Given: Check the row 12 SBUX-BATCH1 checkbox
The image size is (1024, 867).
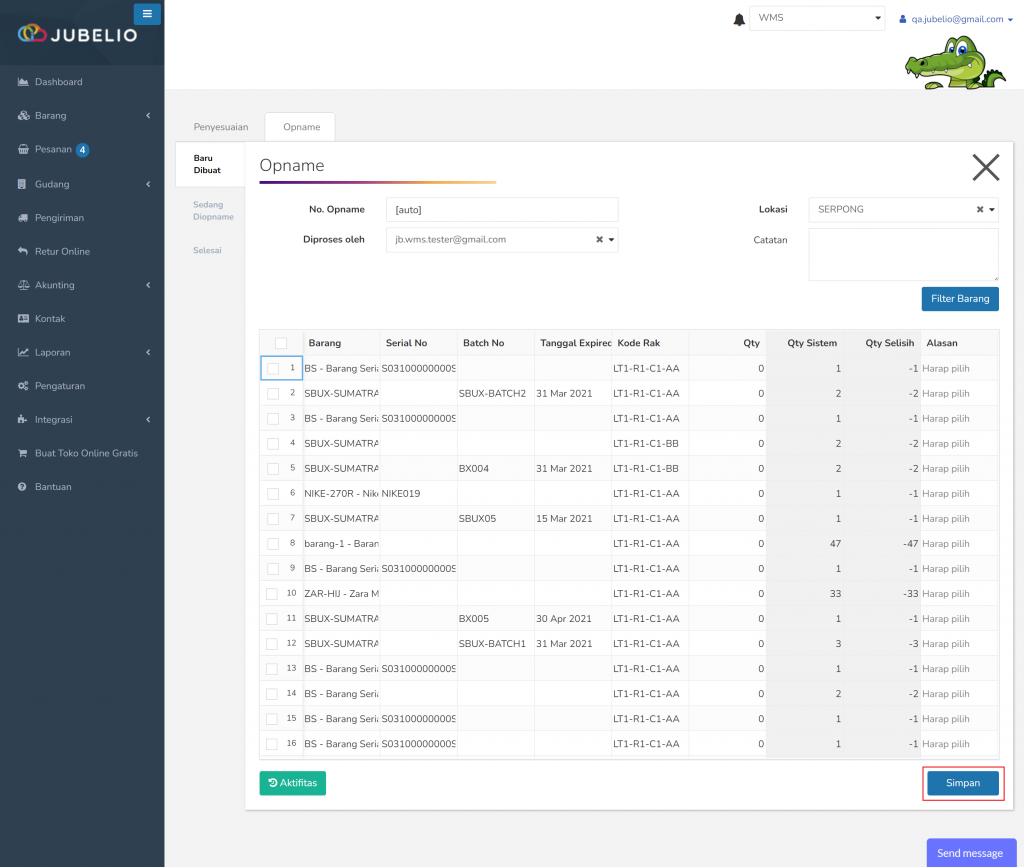Looking at the screenshot, I should (x=272, y=644).
